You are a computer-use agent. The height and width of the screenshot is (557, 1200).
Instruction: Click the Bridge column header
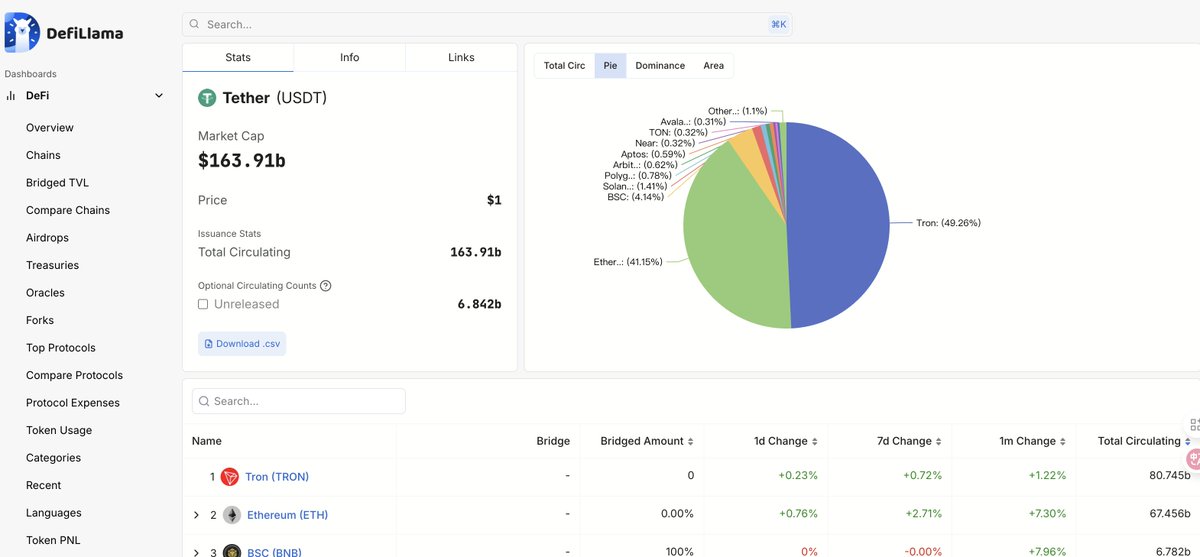click(553, 441)
